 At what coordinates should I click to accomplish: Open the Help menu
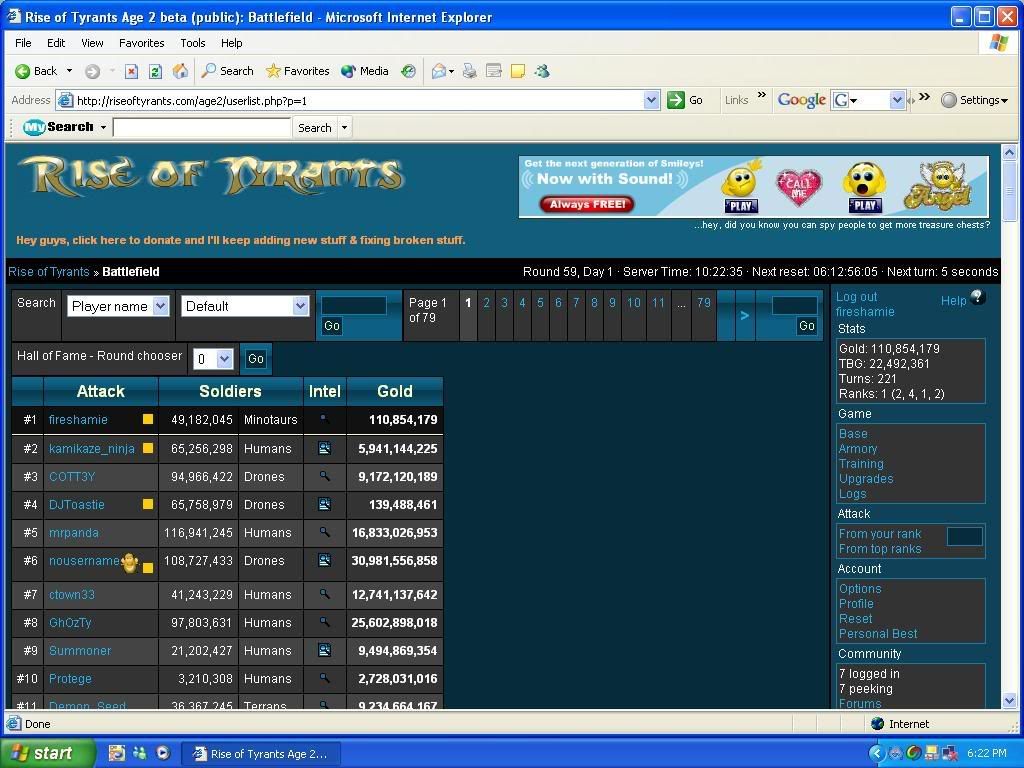point(231,43)
